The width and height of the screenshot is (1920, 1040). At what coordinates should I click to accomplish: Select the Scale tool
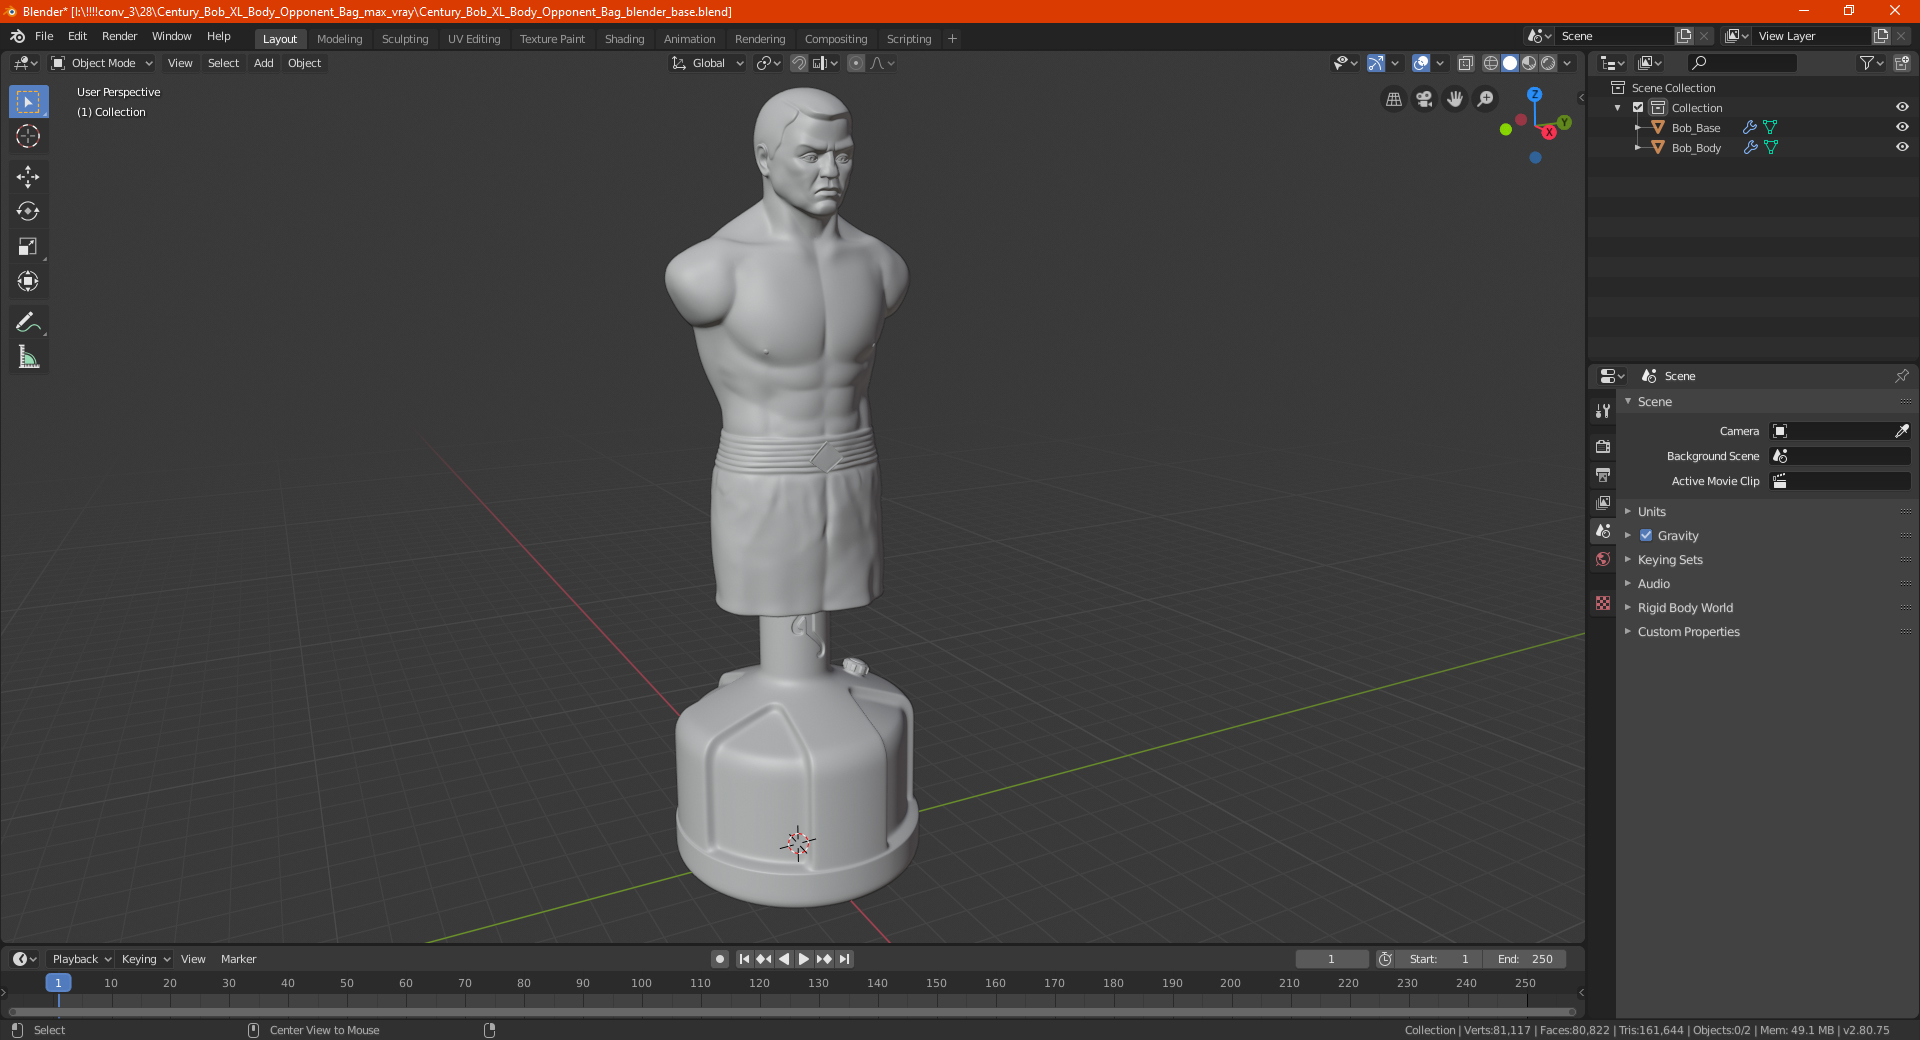coord(28,247)
